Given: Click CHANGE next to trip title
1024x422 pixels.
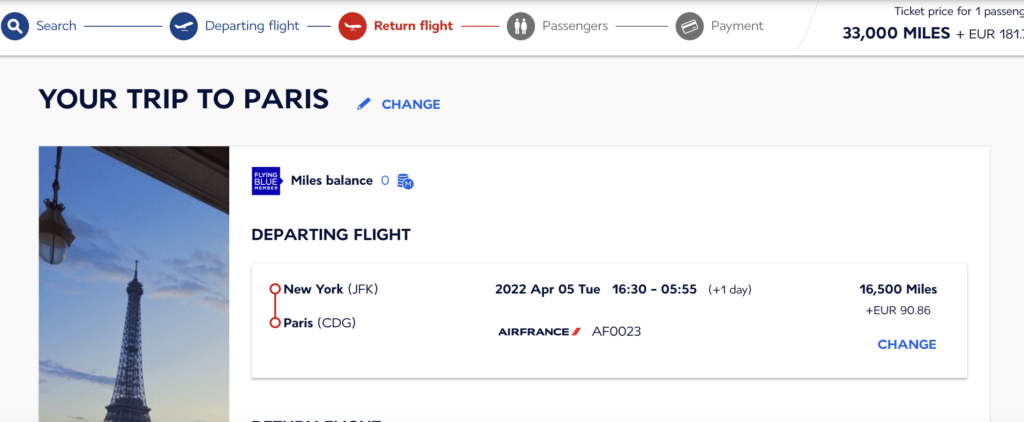Looking at the screenshot, I should click(411, 105).
